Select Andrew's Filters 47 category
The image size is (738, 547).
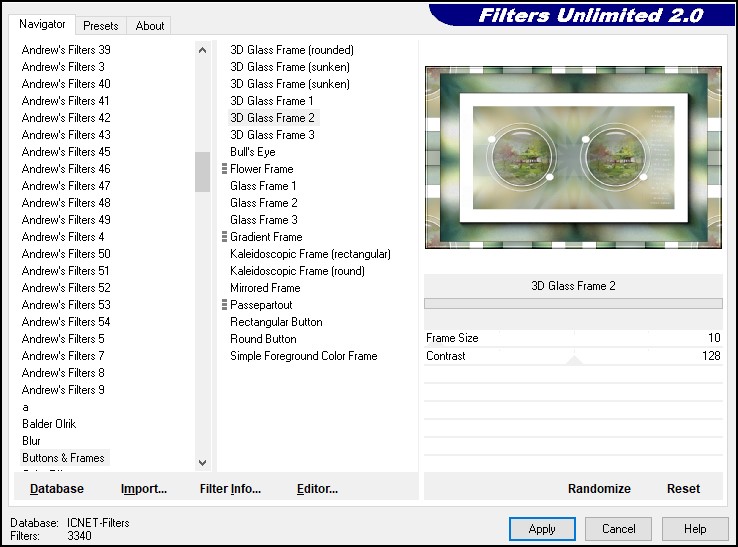pyautogui.click(x=66, y=186)
